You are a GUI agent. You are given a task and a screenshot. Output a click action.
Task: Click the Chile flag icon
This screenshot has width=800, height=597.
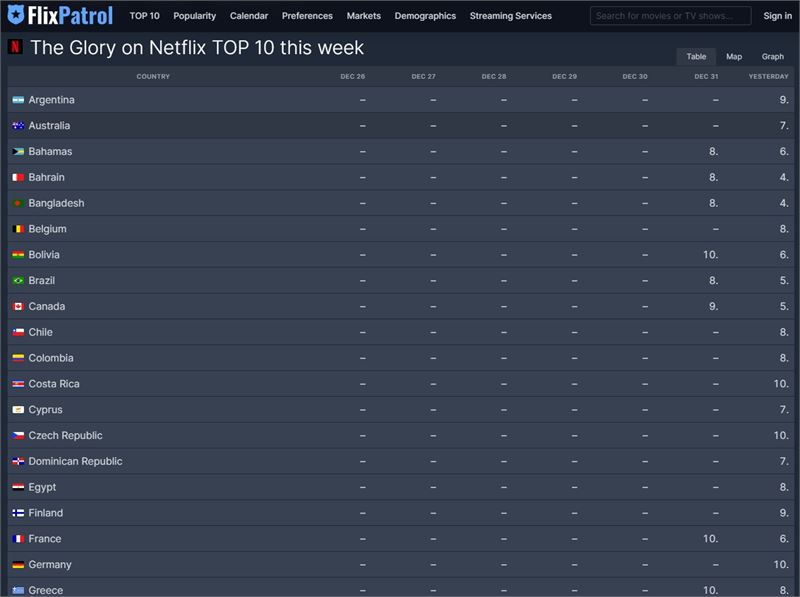pyautogui.click(x=18, y=332)
